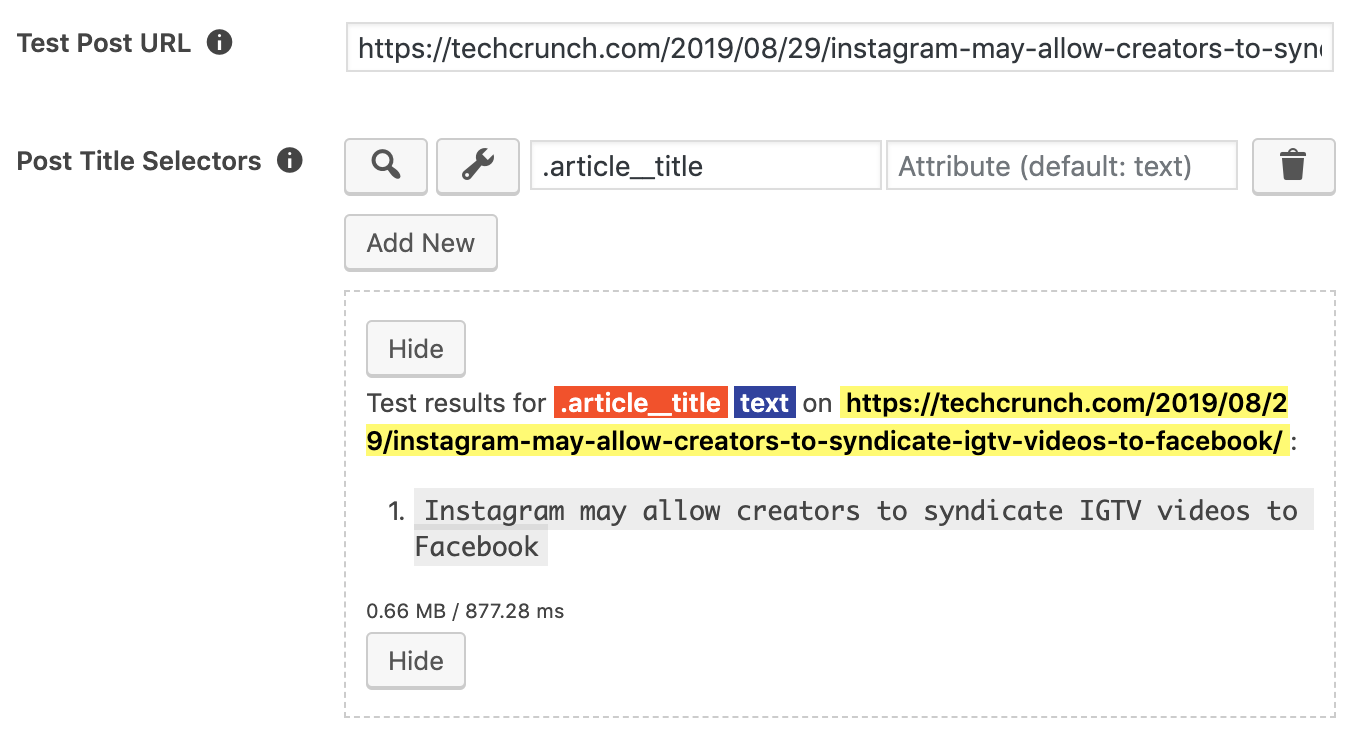Focus the .article__title selector field

point(705,166)
